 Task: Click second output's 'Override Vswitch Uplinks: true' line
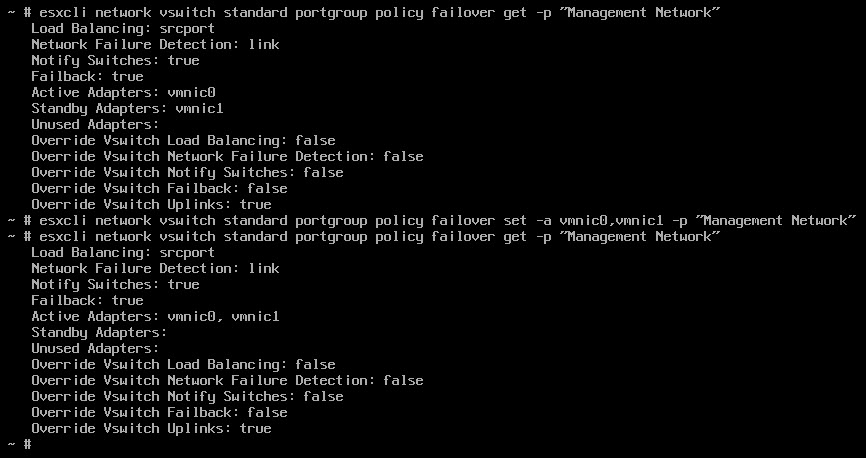coord(151,428)
